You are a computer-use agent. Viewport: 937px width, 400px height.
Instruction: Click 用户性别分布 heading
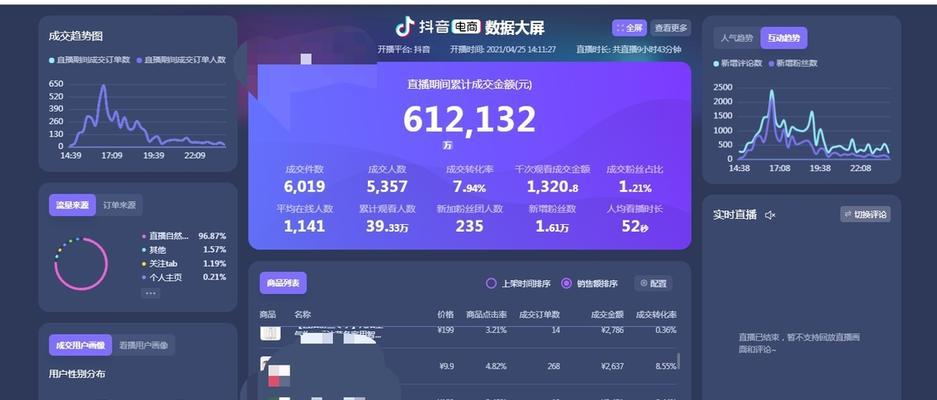pyautogui.click(x=77, y=374)
